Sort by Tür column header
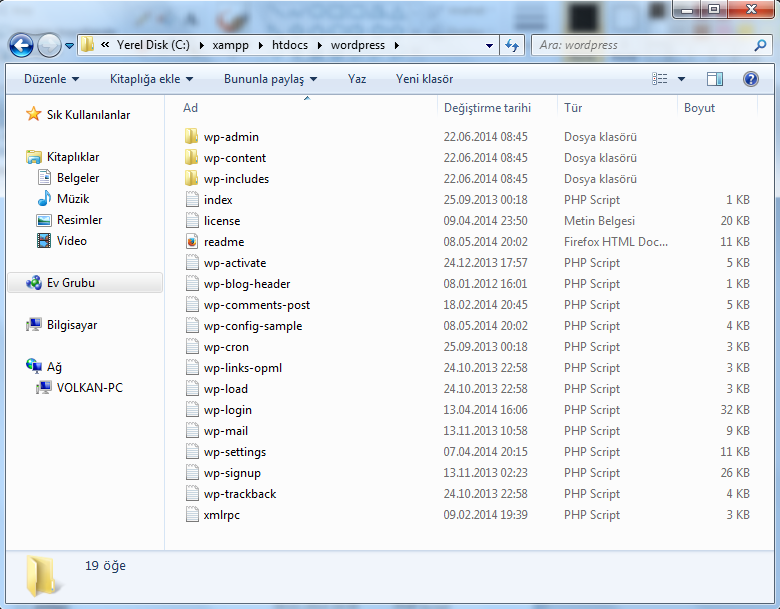 point(573,108)
